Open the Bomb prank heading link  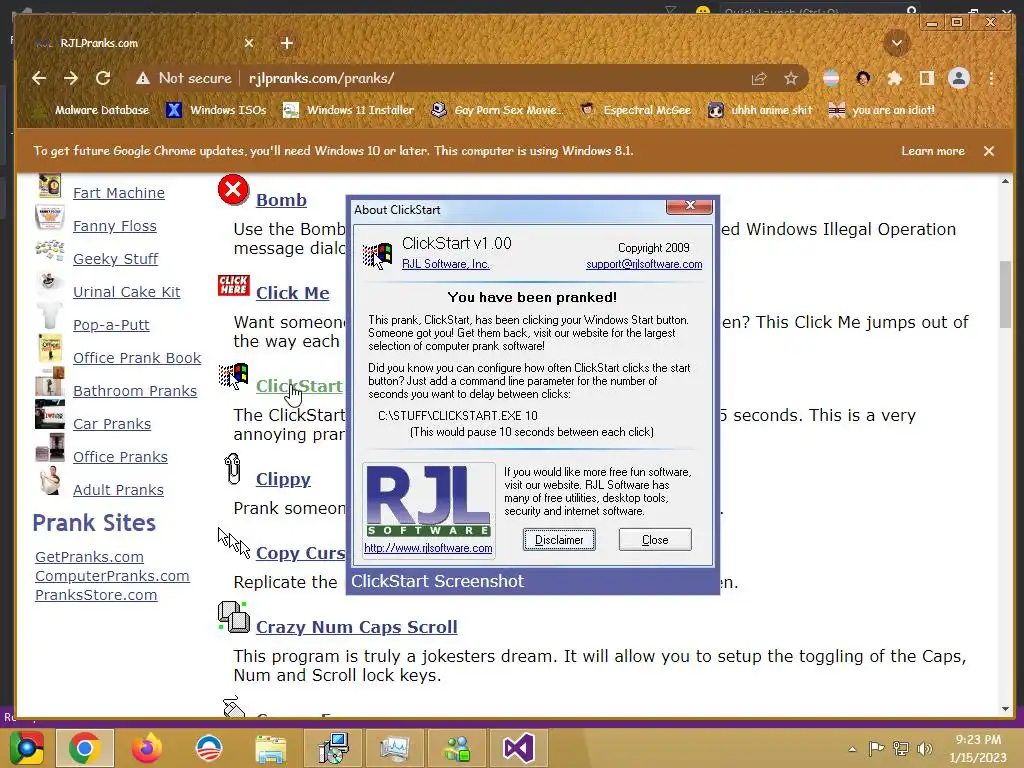pos(281,200)
